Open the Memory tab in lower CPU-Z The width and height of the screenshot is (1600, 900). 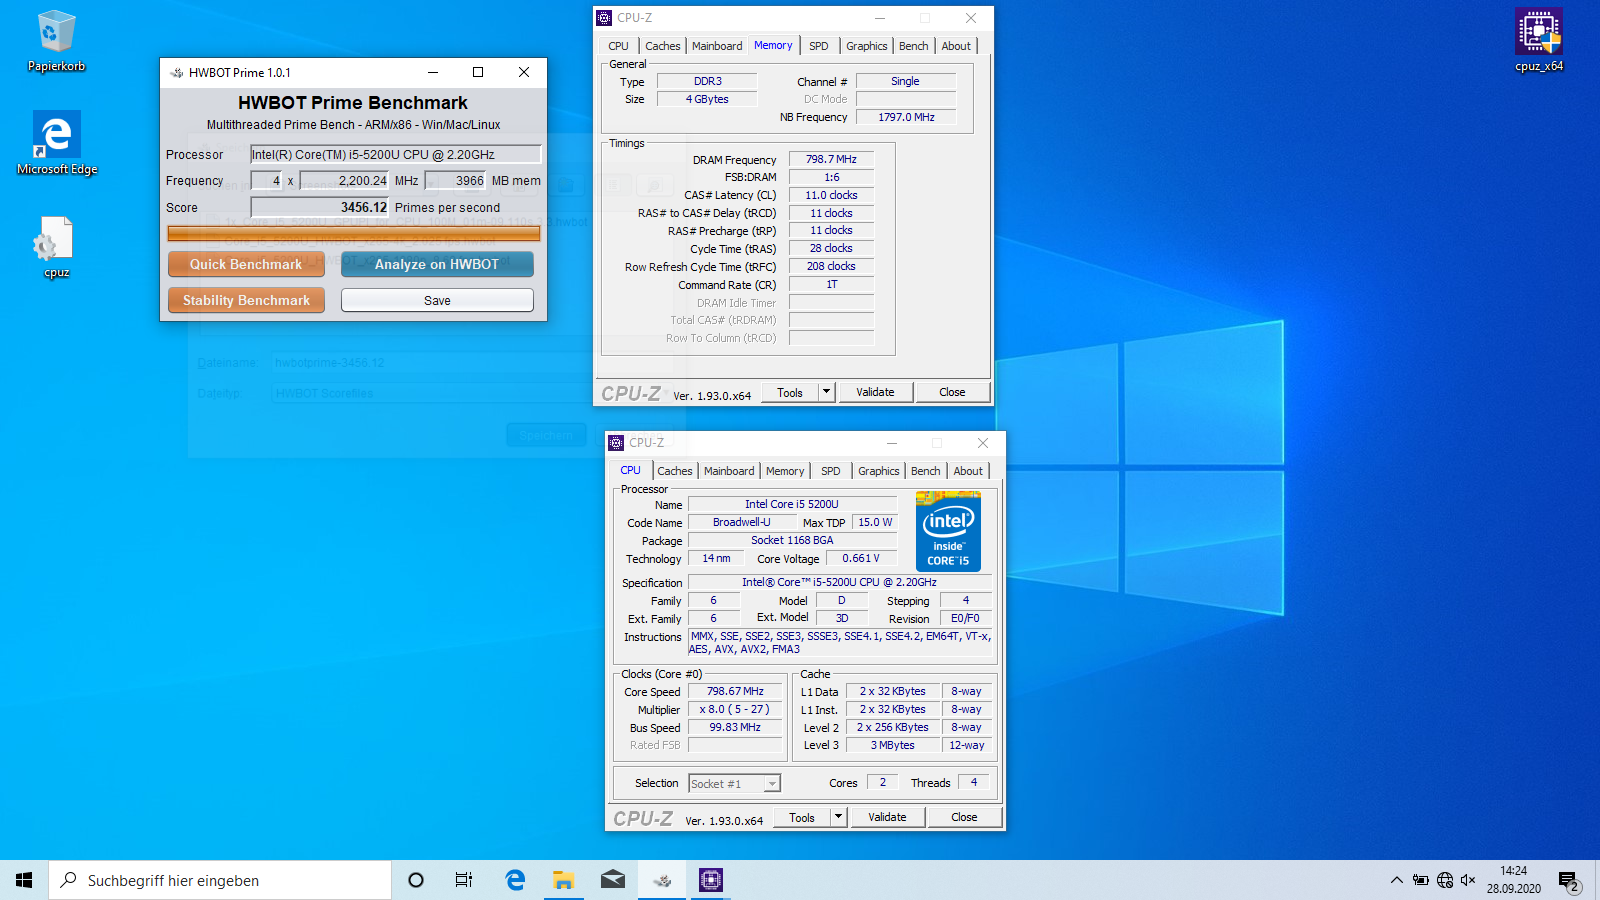(x=785, y=471)
